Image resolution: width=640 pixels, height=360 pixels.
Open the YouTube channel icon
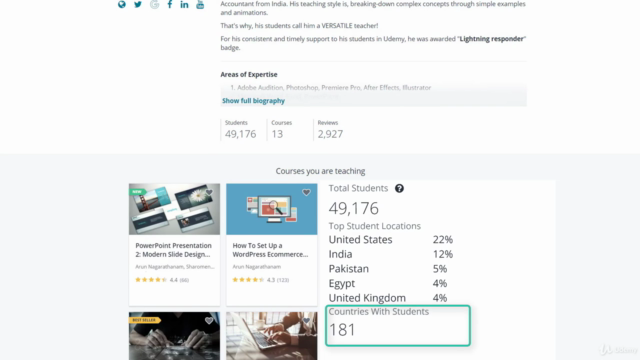[x=200, y=4]
